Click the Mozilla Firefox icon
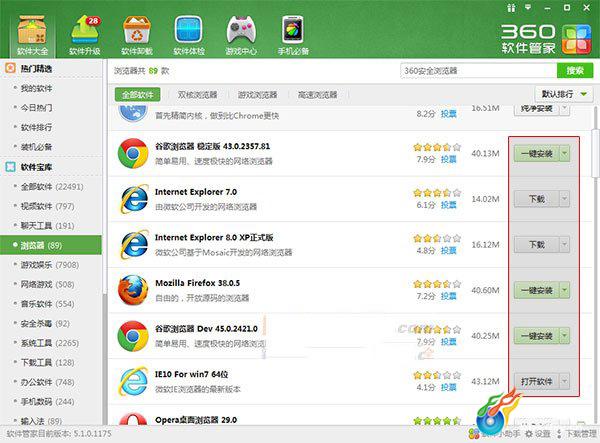600x443 pixels. tap(133, 290)
